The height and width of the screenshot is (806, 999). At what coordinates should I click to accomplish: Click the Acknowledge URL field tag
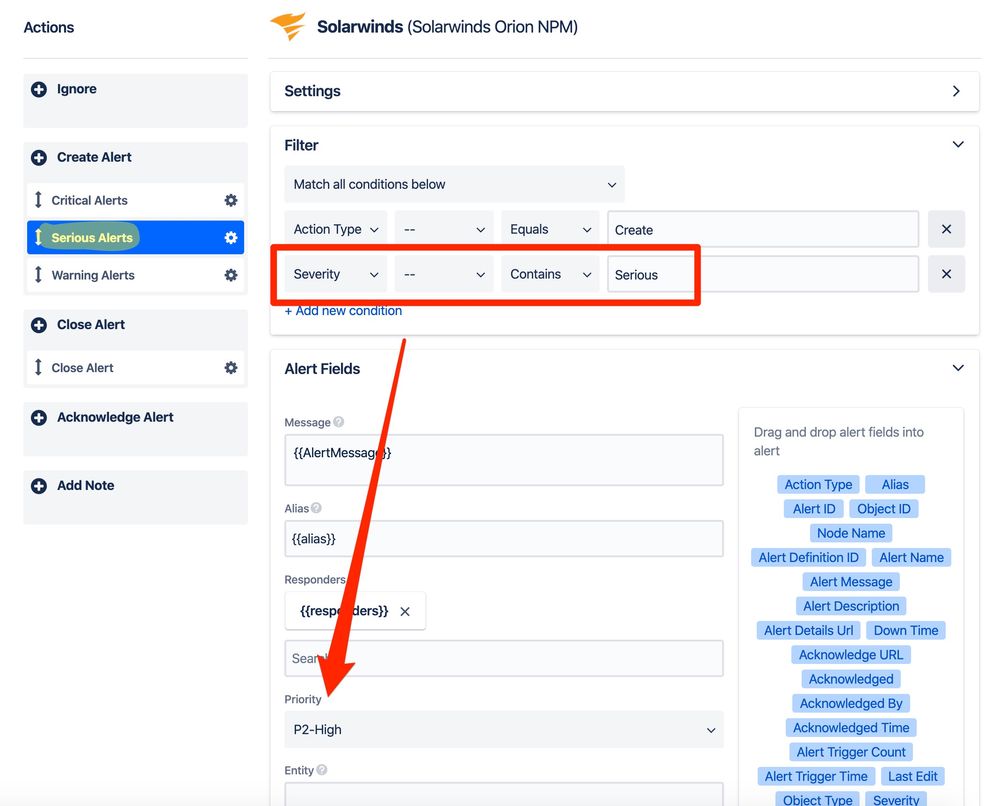[851, 654]
